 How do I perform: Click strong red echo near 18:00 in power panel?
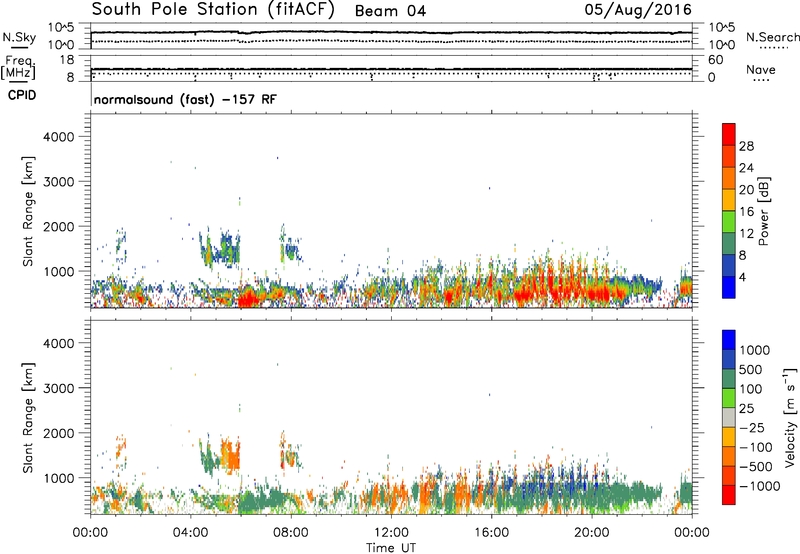tap(551, 286)
